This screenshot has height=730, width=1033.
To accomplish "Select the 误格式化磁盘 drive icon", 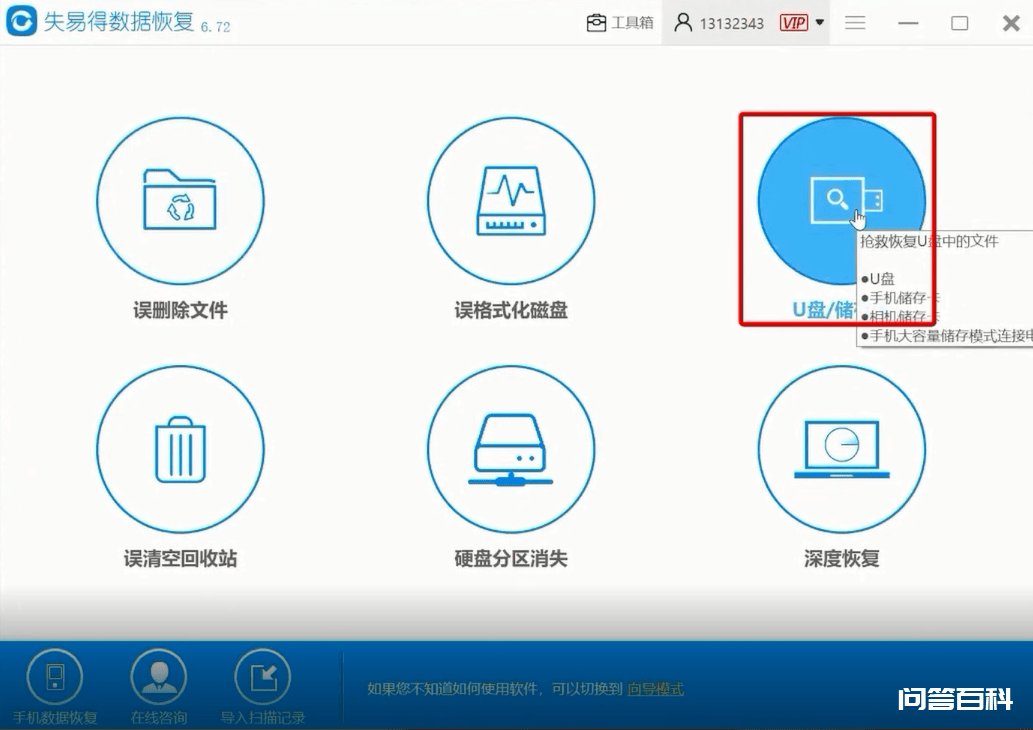I will click(511, 201).
